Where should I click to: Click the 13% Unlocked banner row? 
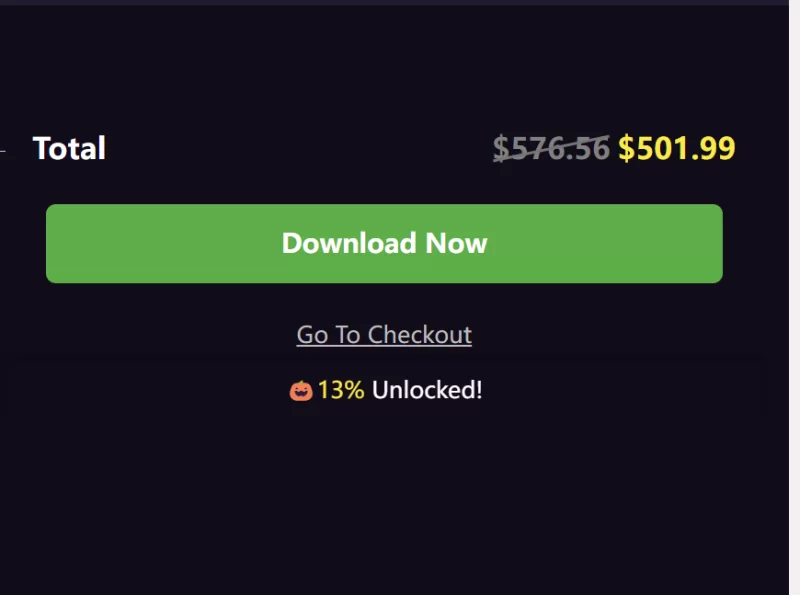coord(386,390)
